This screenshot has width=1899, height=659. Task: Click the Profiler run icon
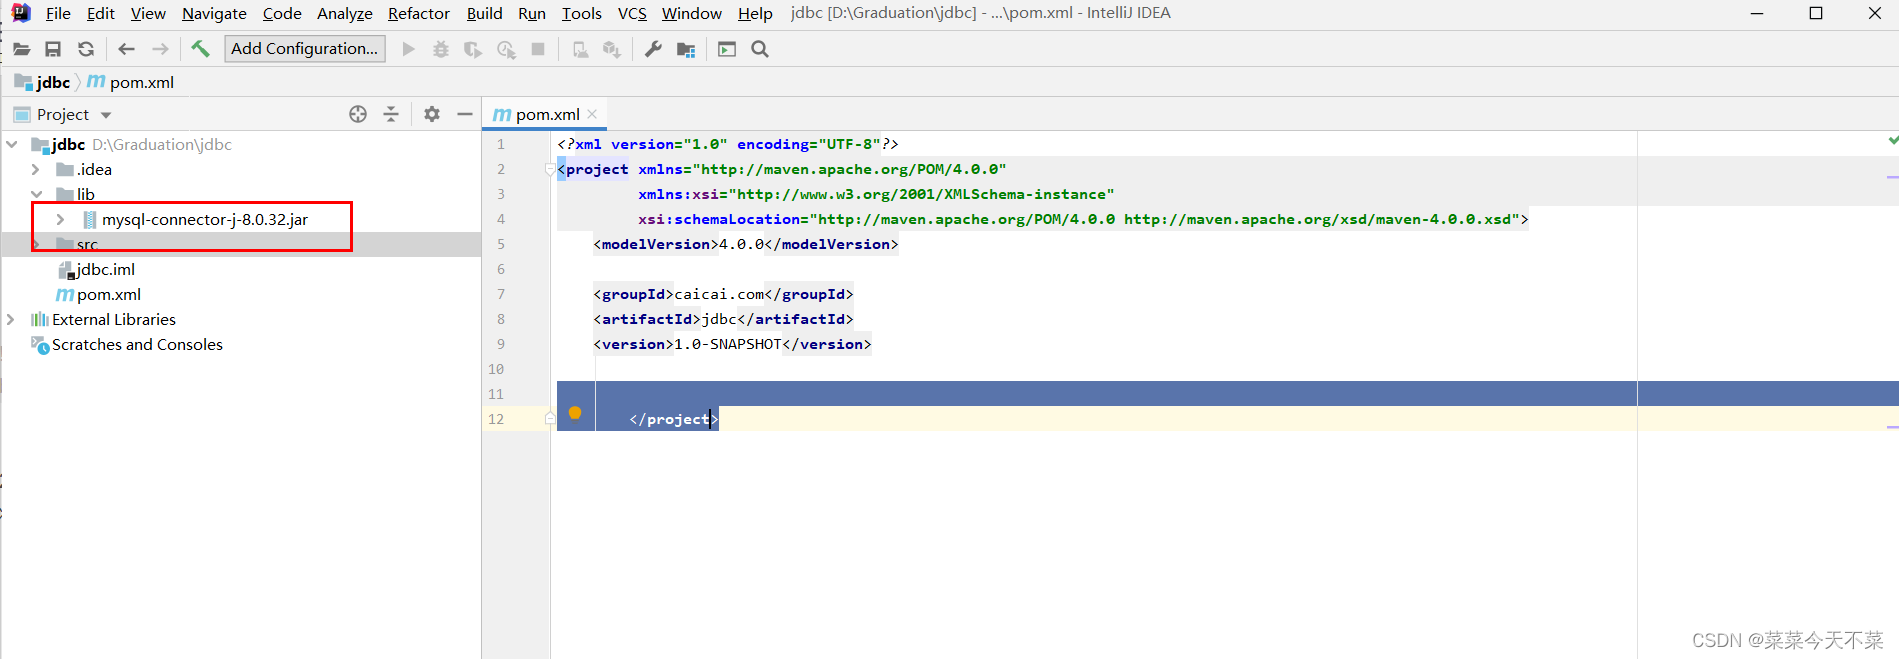point(506,49)
